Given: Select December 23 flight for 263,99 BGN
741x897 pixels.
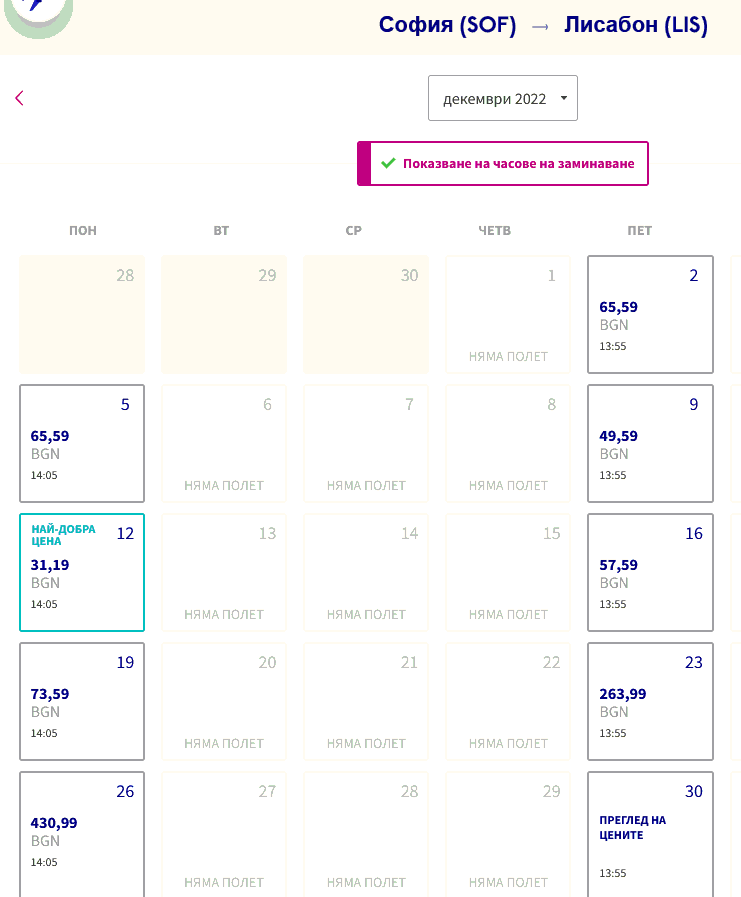Looking at the screenshot, I should [650, 701].
